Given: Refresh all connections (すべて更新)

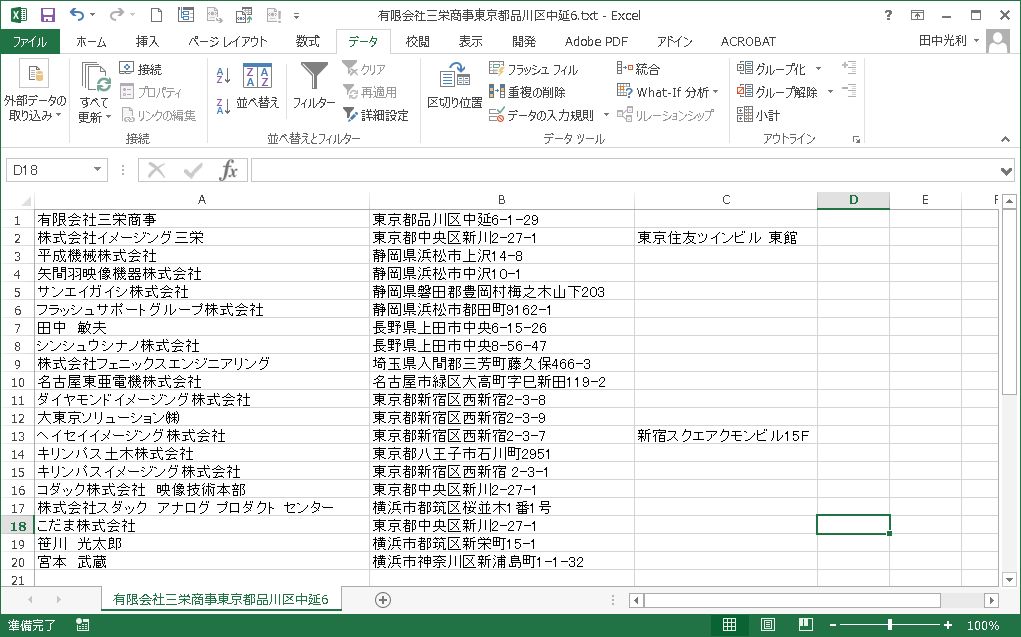Looking at the screenshot, I should coord(95,92).
